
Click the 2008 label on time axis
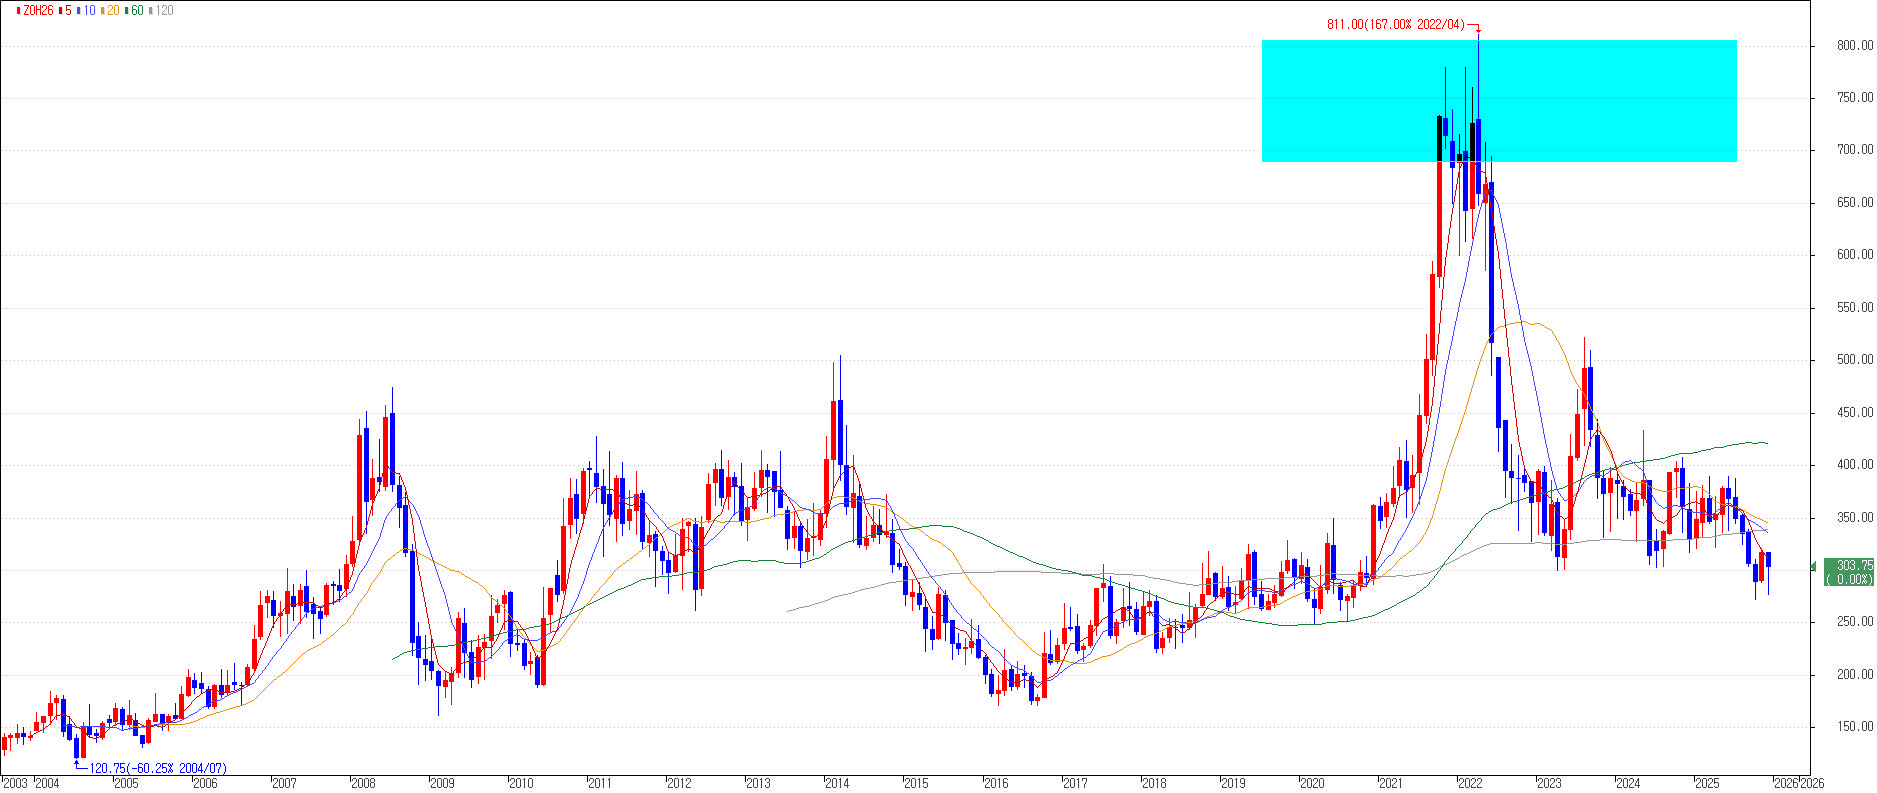click(x=363, y=783)
